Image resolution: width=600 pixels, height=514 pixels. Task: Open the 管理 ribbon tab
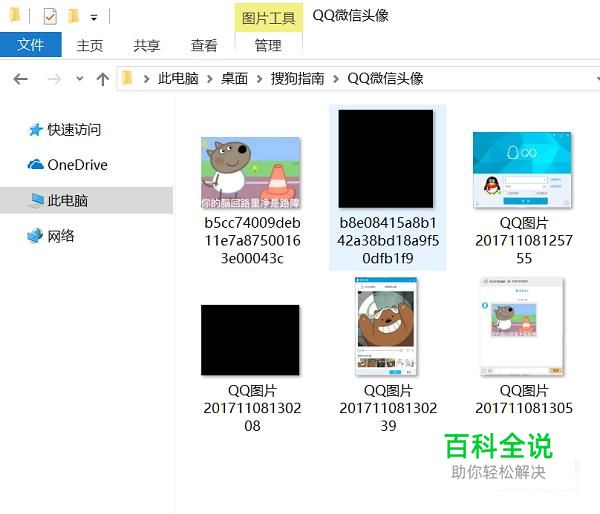coord(268,46)
